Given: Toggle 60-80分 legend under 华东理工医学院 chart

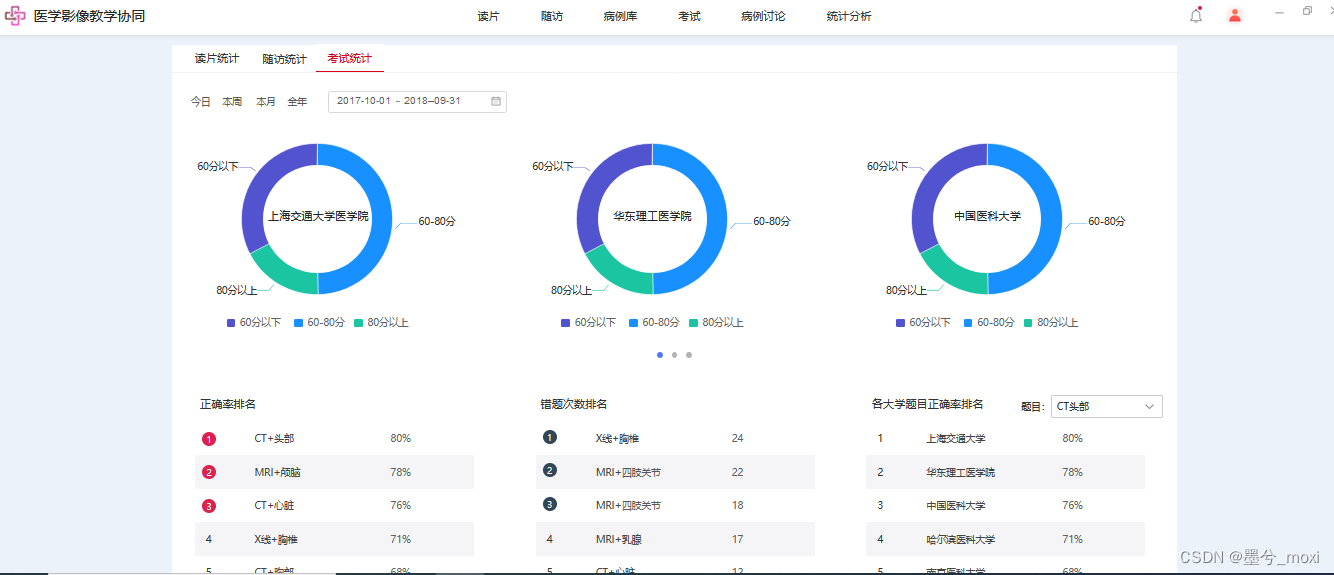Looking at the screenshot, I should pos(655,323).
